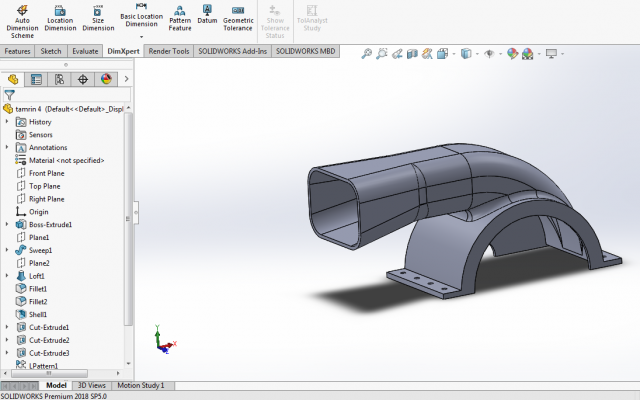Screen dimensions: 640x400
Task: Go to SOLIDWORKS Add-Ins tab
Action: pyautogui.click(x=232, y=51)
